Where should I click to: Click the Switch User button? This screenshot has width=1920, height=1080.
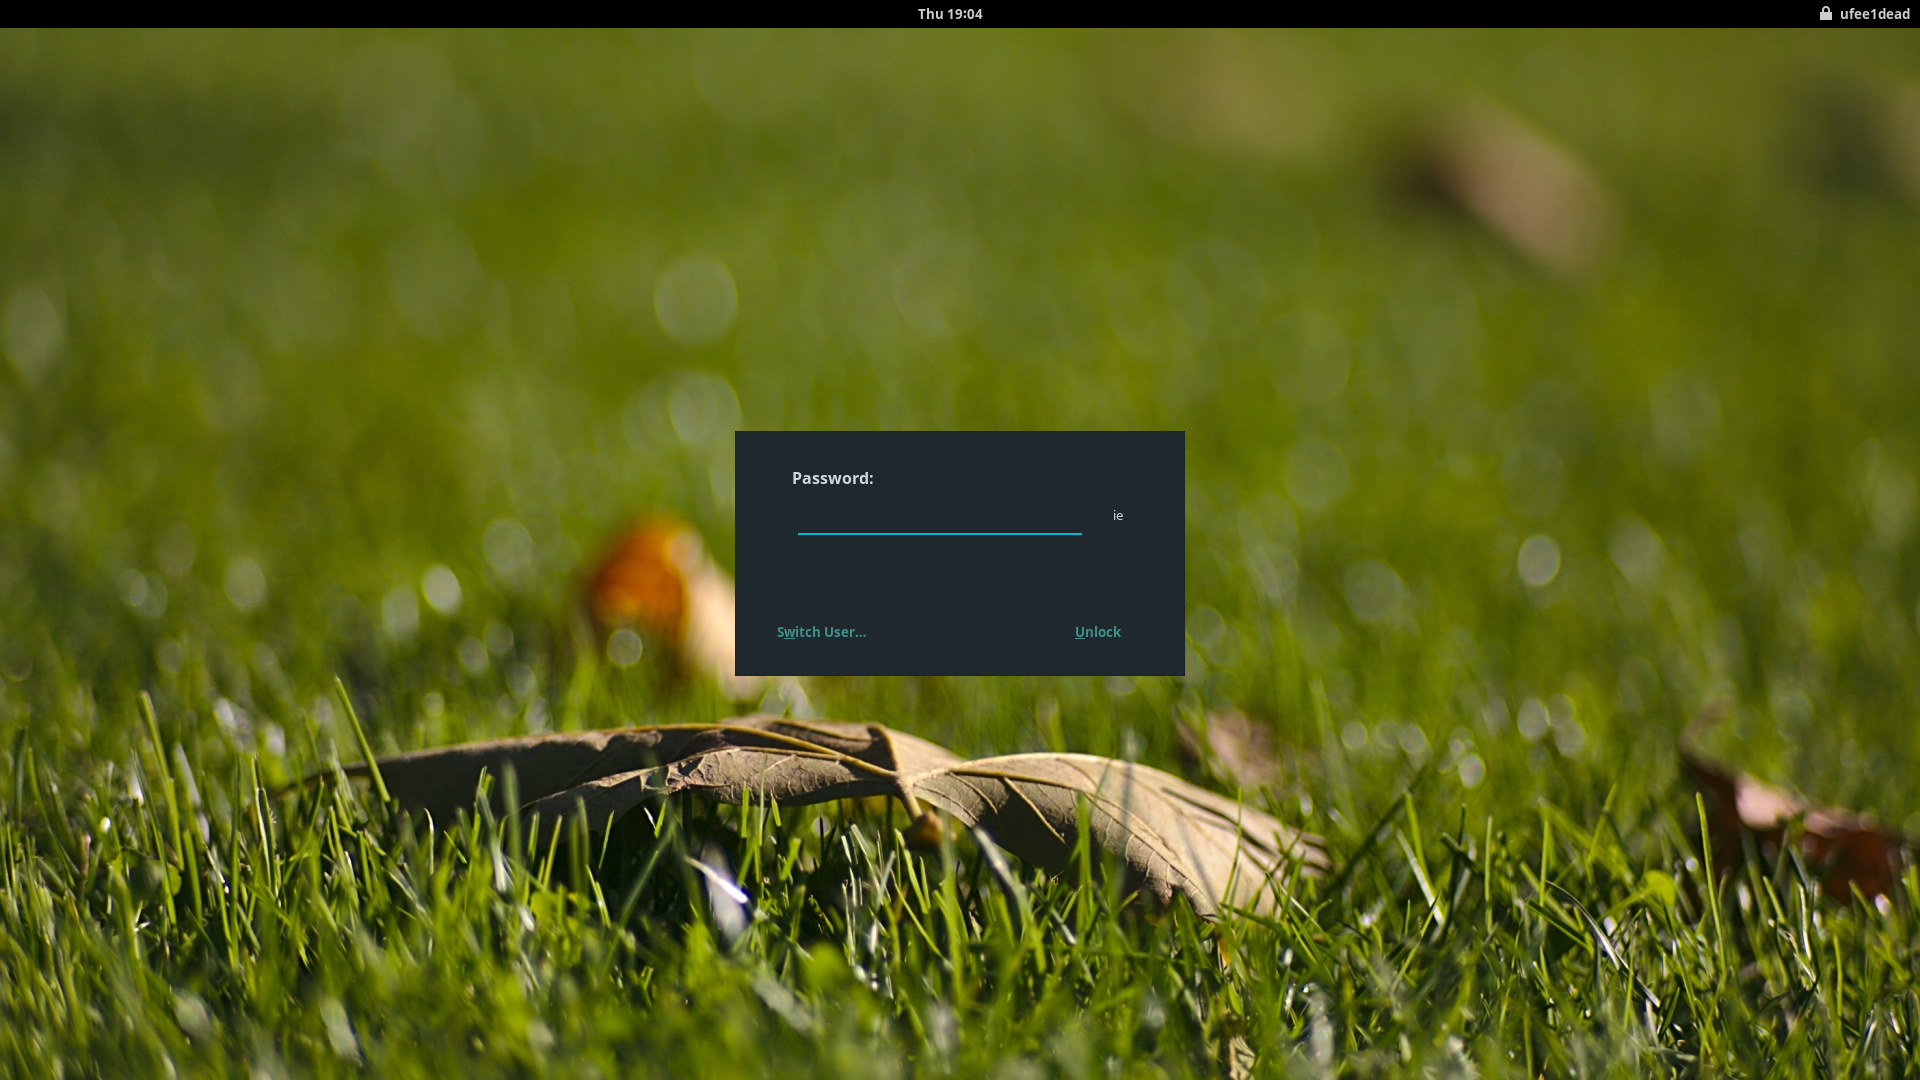click(x=821, y=632)
